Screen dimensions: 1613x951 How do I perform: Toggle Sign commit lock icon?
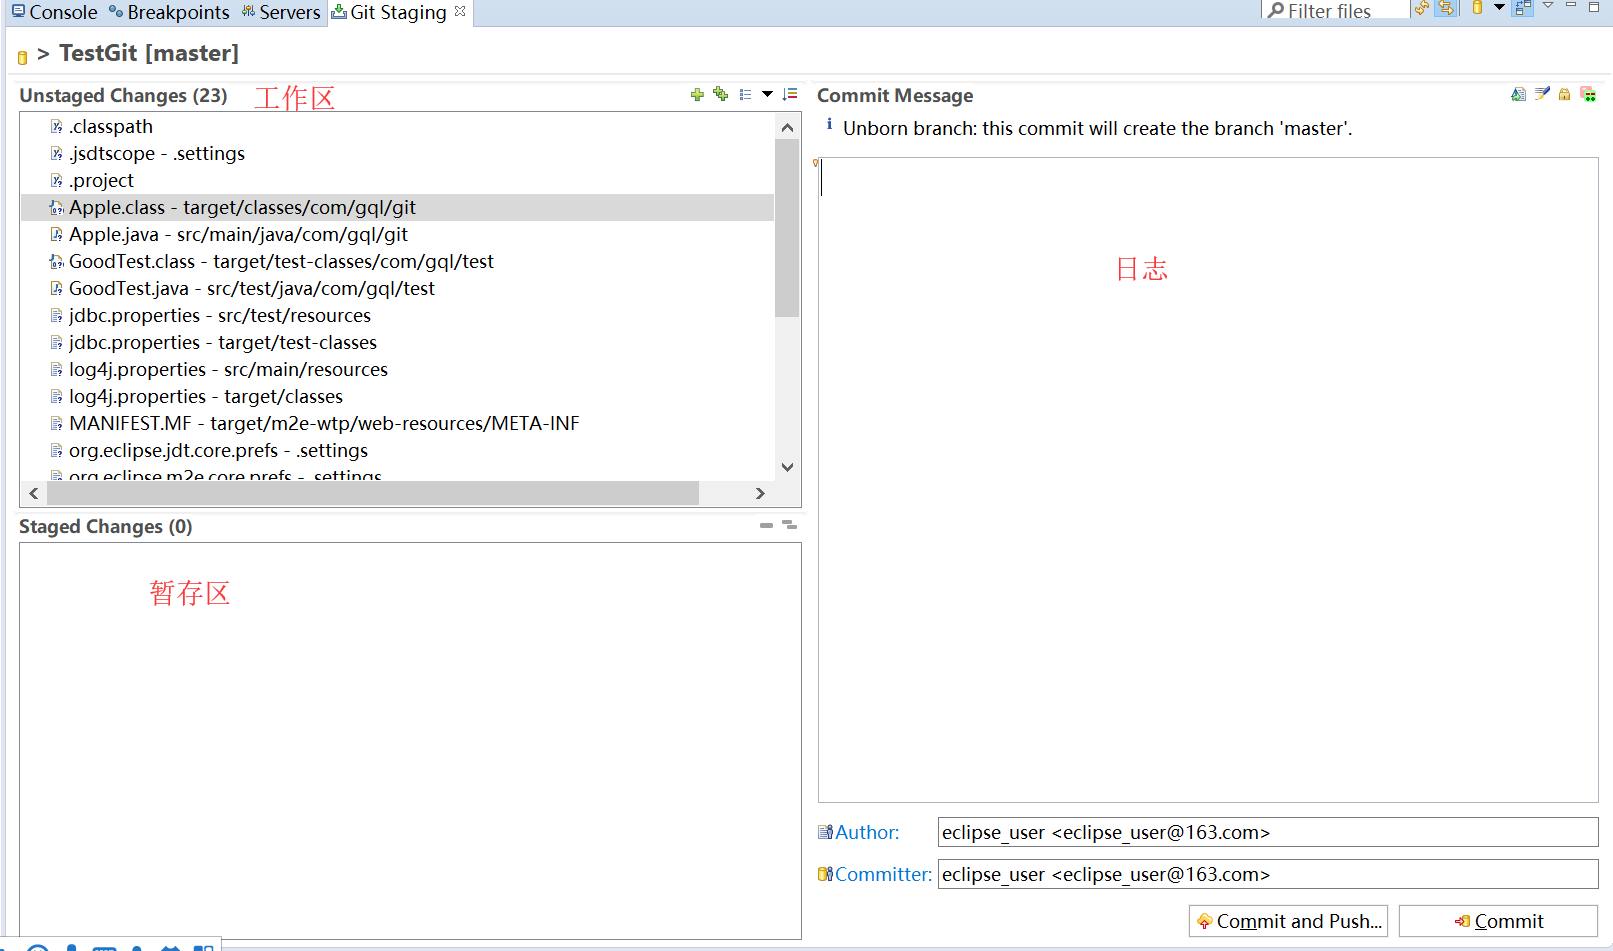click(x=1564, y=94)
